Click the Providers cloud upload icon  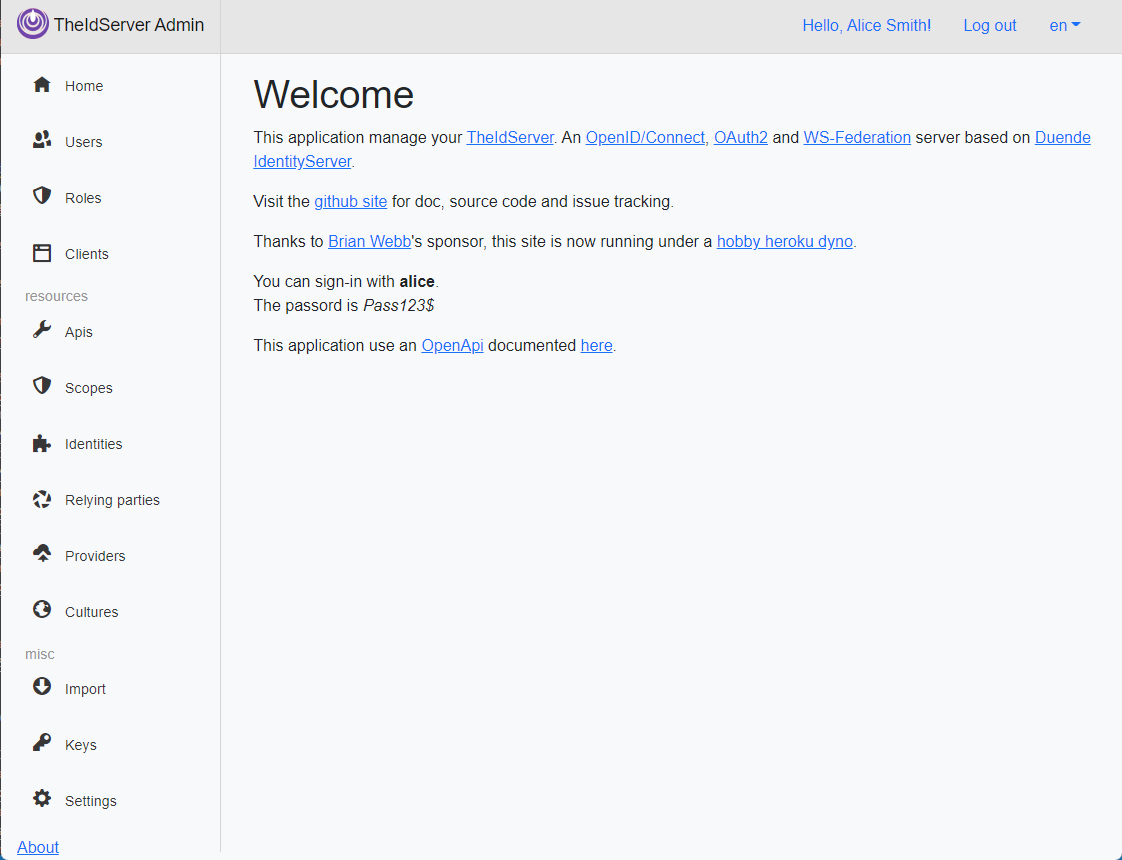click(42, 553)
